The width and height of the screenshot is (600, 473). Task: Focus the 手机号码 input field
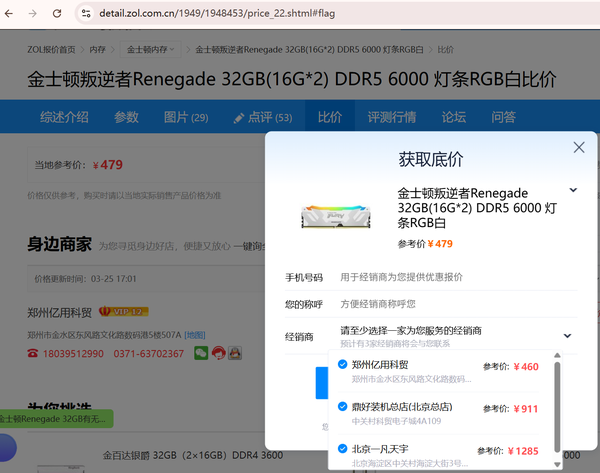(x=458, y=277)
